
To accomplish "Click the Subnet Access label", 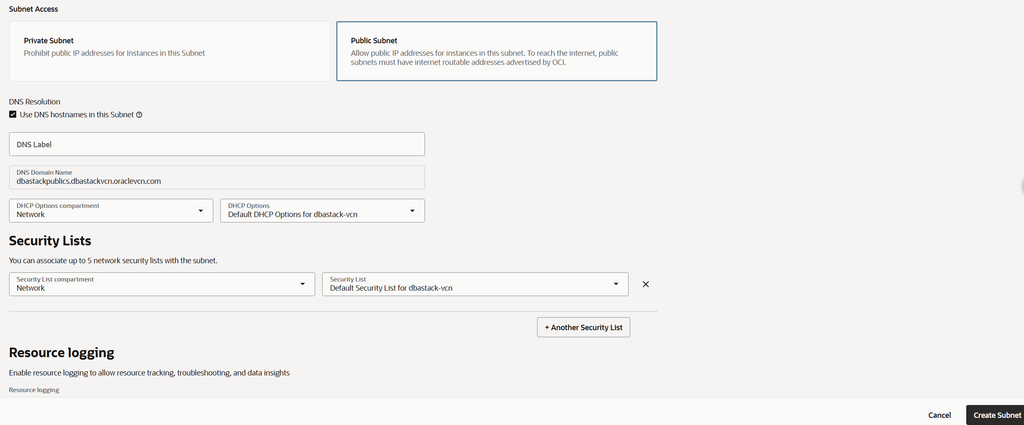I will pyautogui.click(x=33, y=9).
